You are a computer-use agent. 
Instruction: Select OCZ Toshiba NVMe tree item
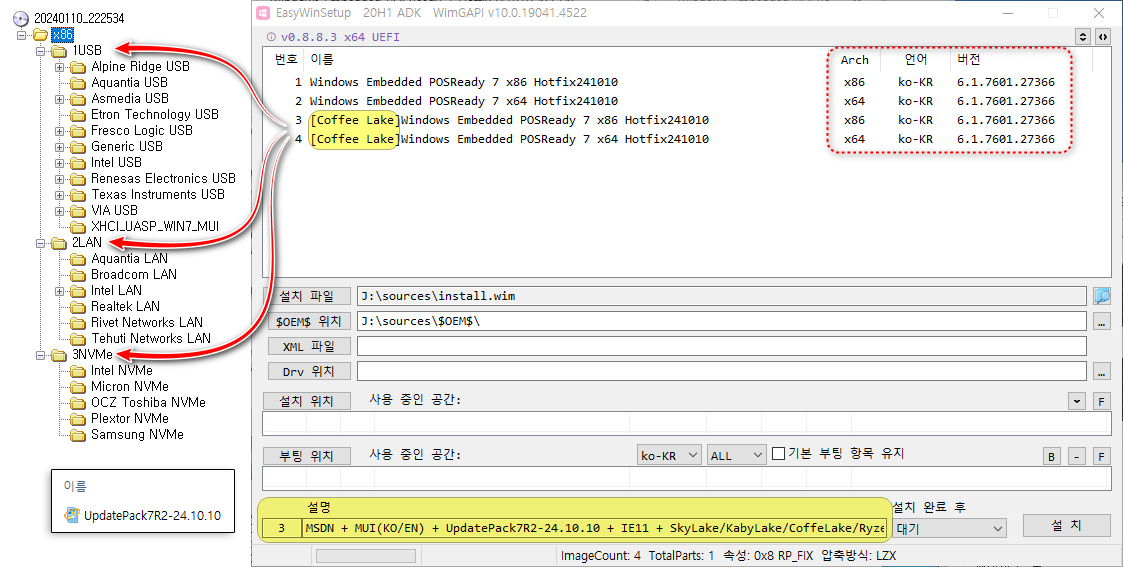148,403
